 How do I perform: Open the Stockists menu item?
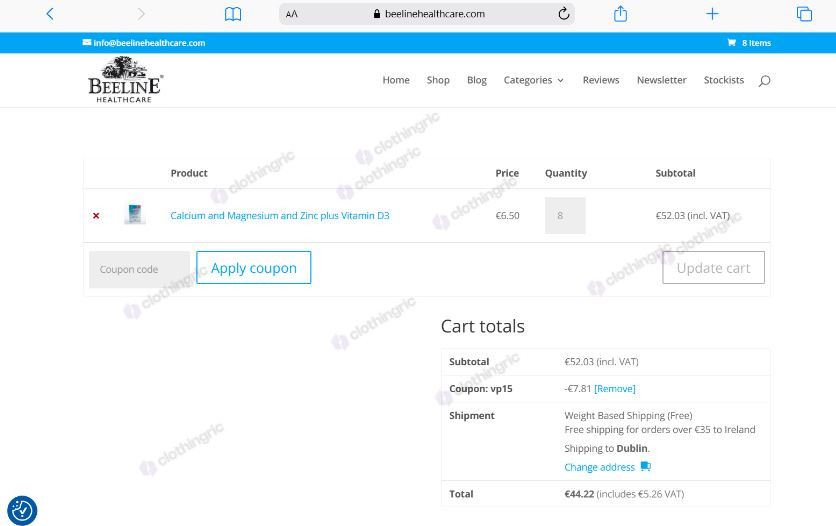(x=724, y=80)
